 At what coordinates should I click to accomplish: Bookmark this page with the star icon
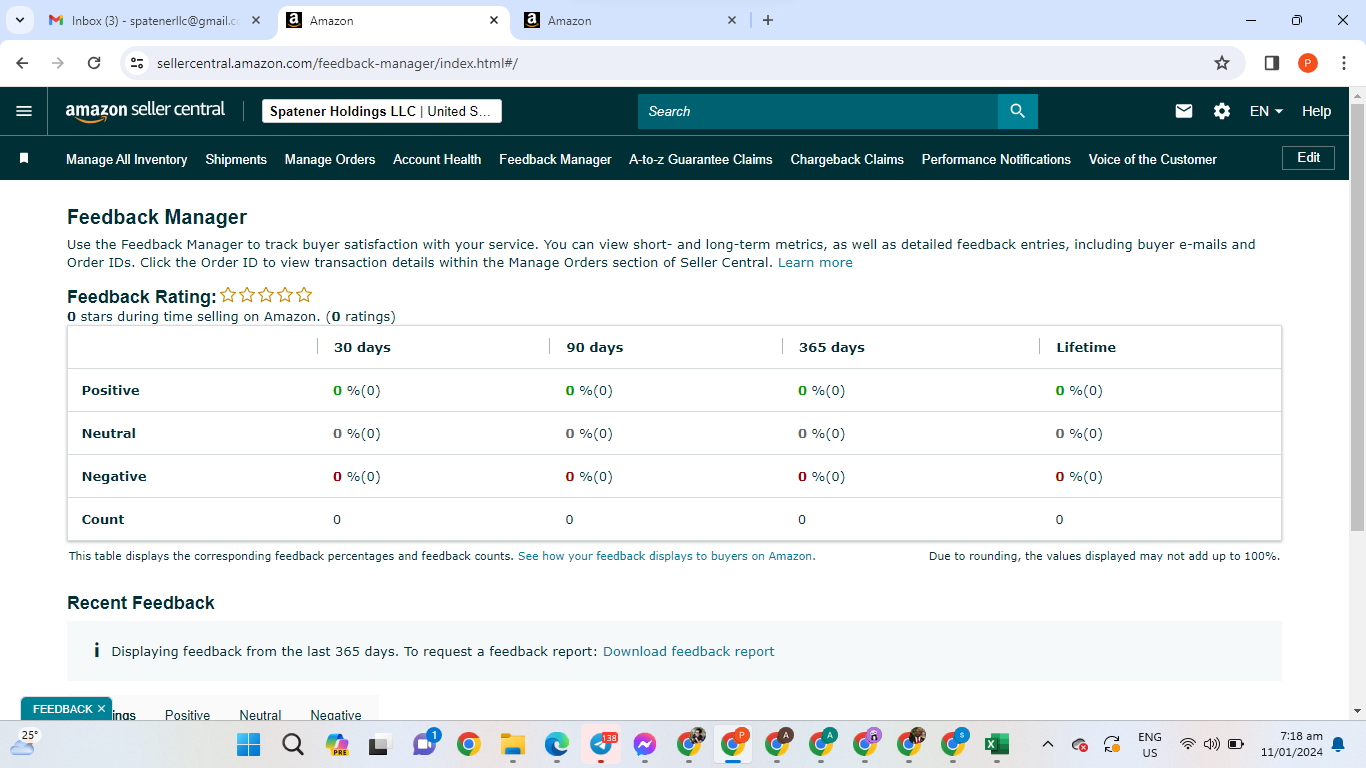(x=1222, y=63)
